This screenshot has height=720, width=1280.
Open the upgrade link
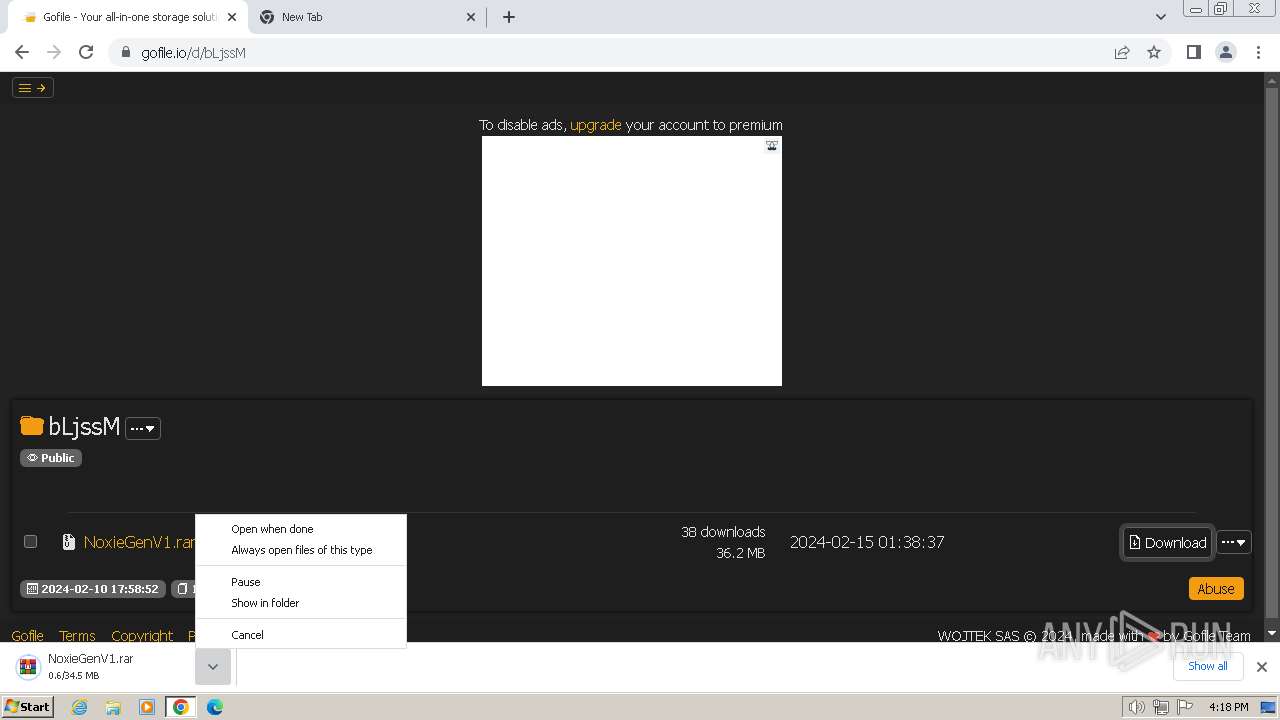click(596, 125)
